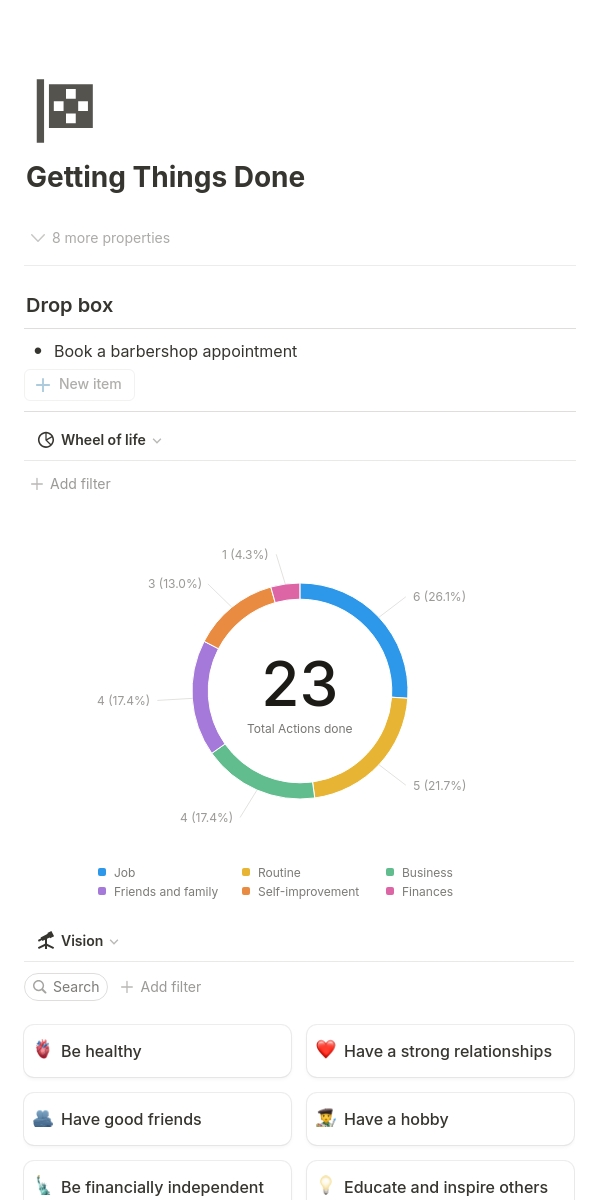
Task: Open the Wheel of life view dropdown
Action: pos(157,441)
